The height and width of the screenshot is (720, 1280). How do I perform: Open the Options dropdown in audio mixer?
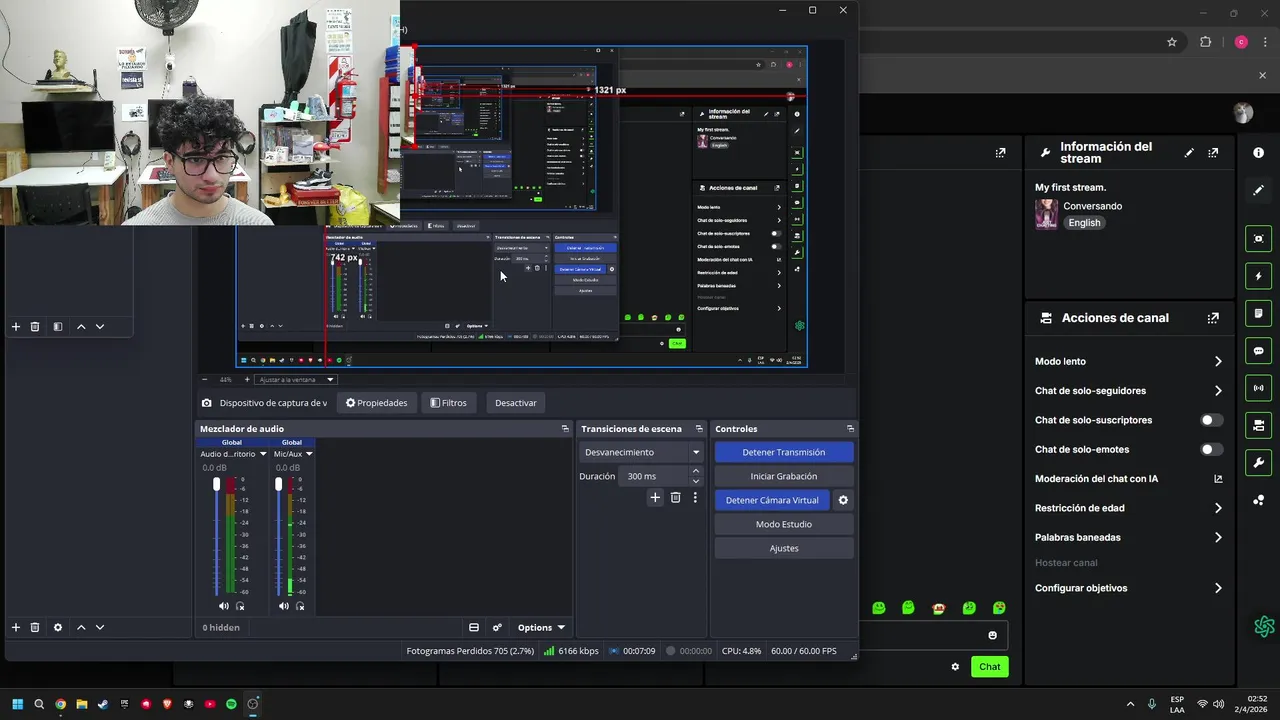[541, 627]
